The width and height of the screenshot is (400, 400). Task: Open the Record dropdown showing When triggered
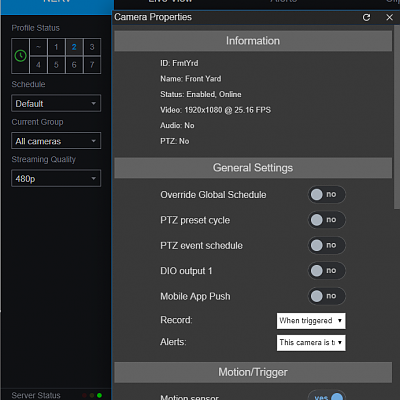(311, 321)
